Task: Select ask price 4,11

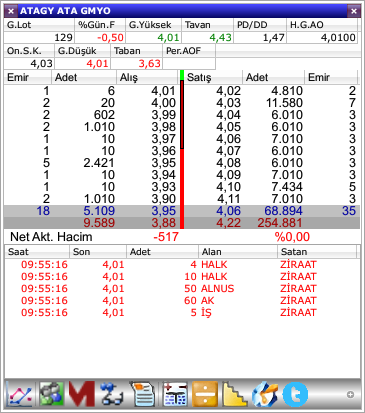Action: (x=228, y=199)
